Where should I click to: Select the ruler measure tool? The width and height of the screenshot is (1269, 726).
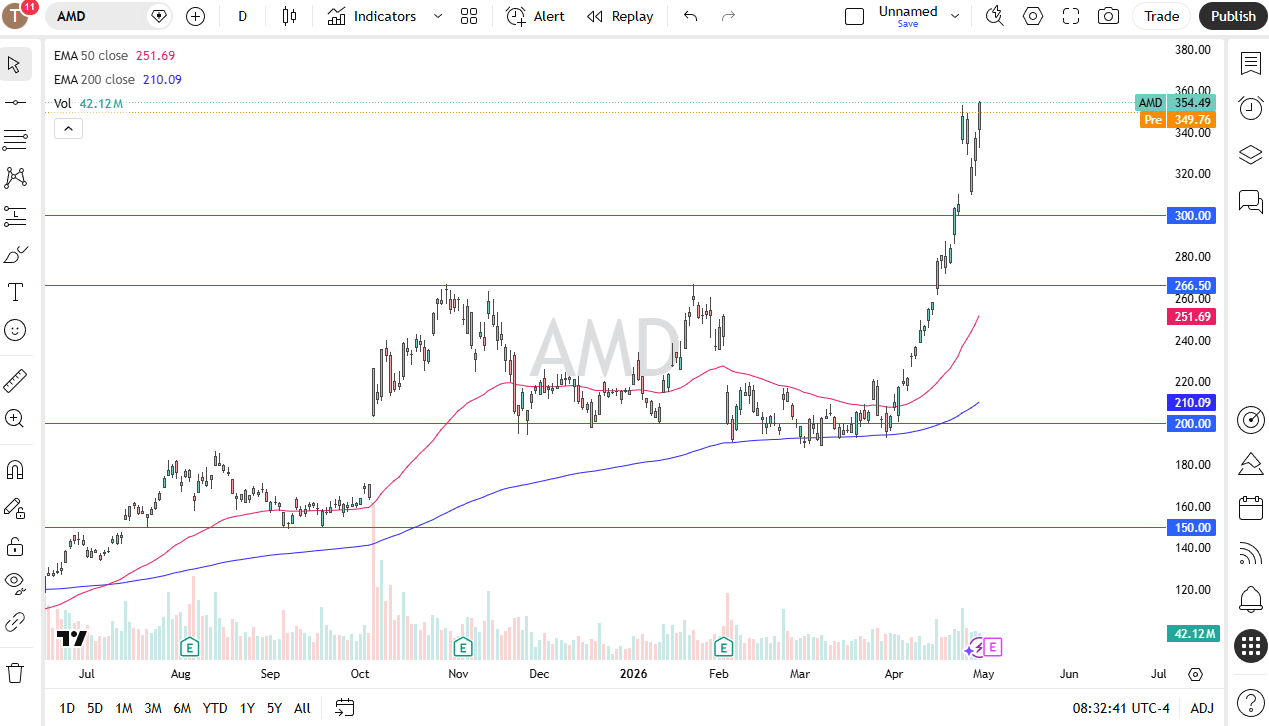[x=15, y=380]
